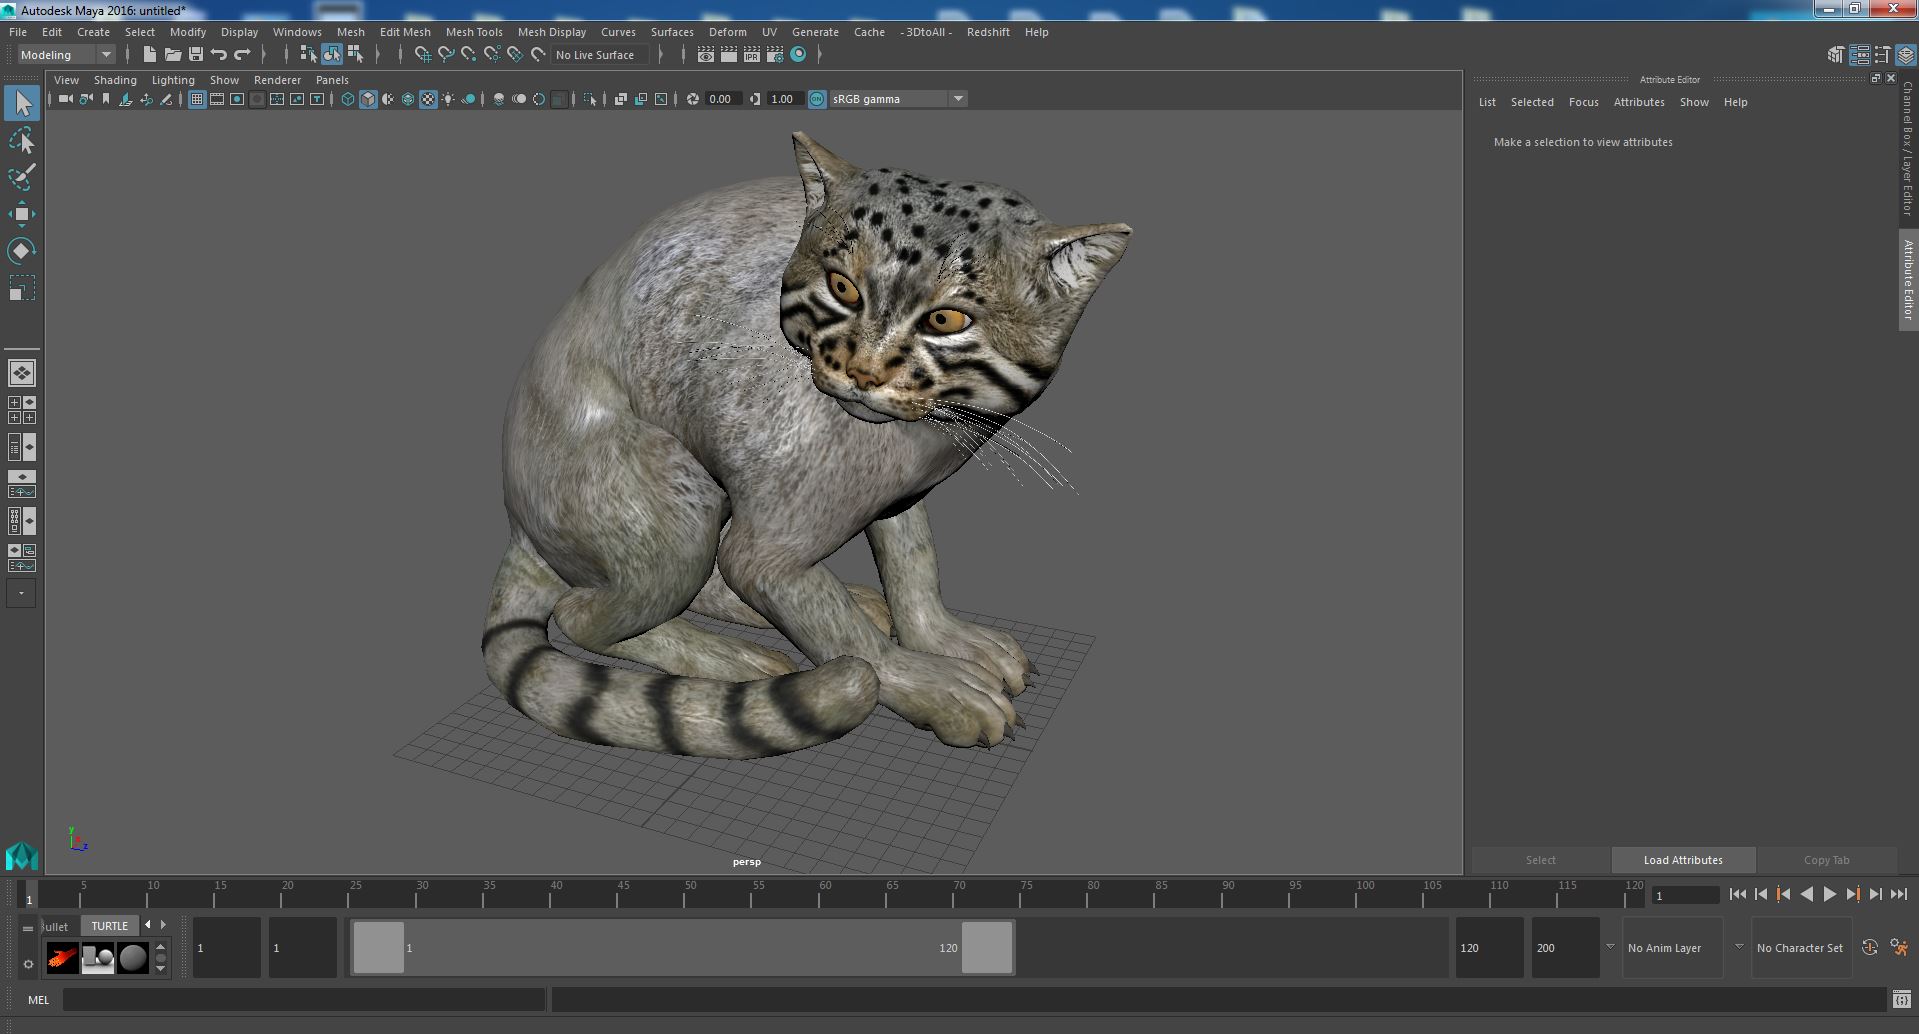This screenshot has height=1034, width=1919.
Task: Click Select by component type icon
Action: pos(355,55)
